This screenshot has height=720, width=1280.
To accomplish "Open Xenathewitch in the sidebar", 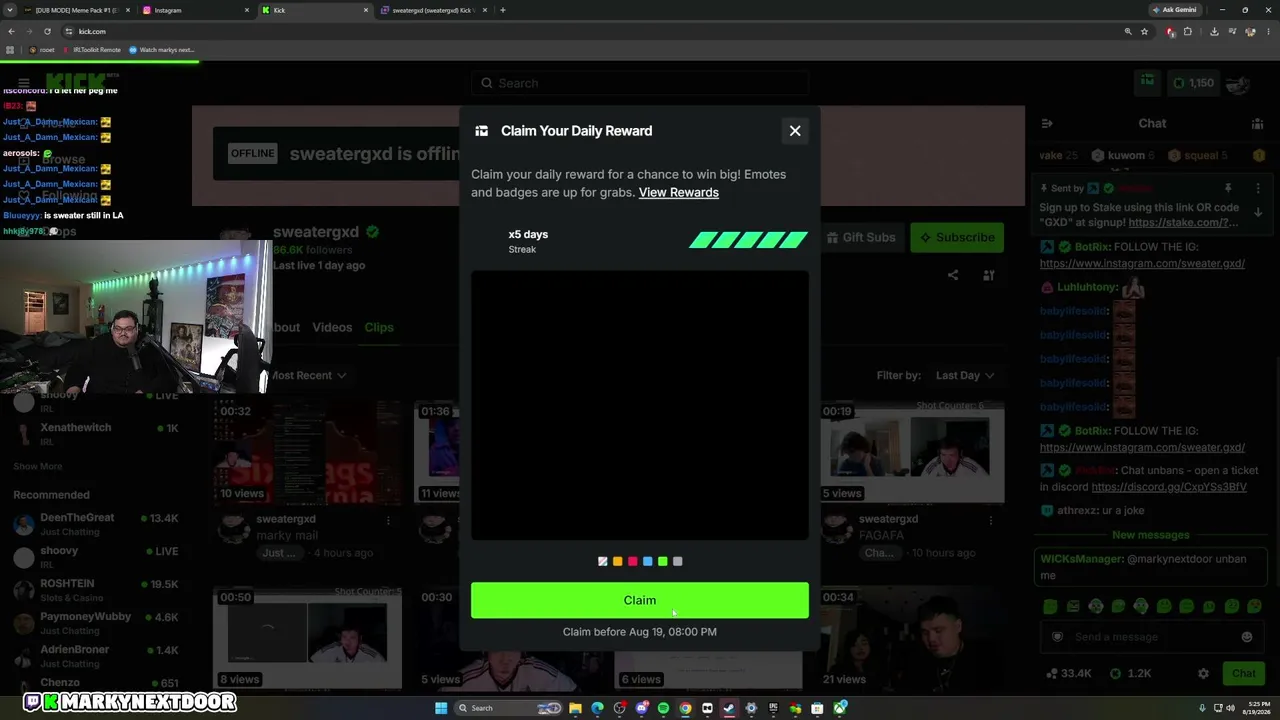I will (x=96, y=433).
